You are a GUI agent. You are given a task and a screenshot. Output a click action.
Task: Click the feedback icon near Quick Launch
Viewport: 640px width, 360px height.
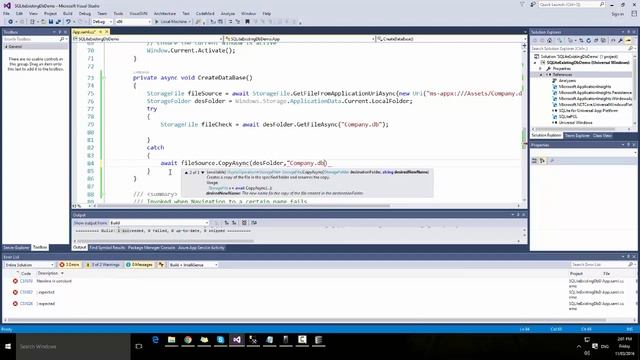point(533,4)
